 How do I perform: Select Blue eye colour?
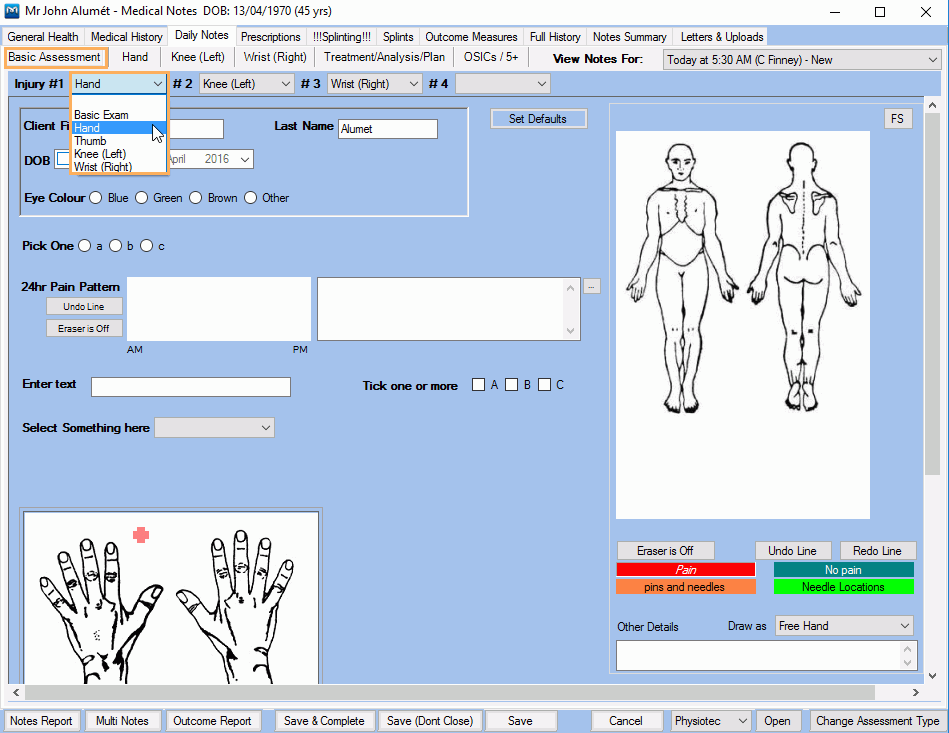click(96, 198)
